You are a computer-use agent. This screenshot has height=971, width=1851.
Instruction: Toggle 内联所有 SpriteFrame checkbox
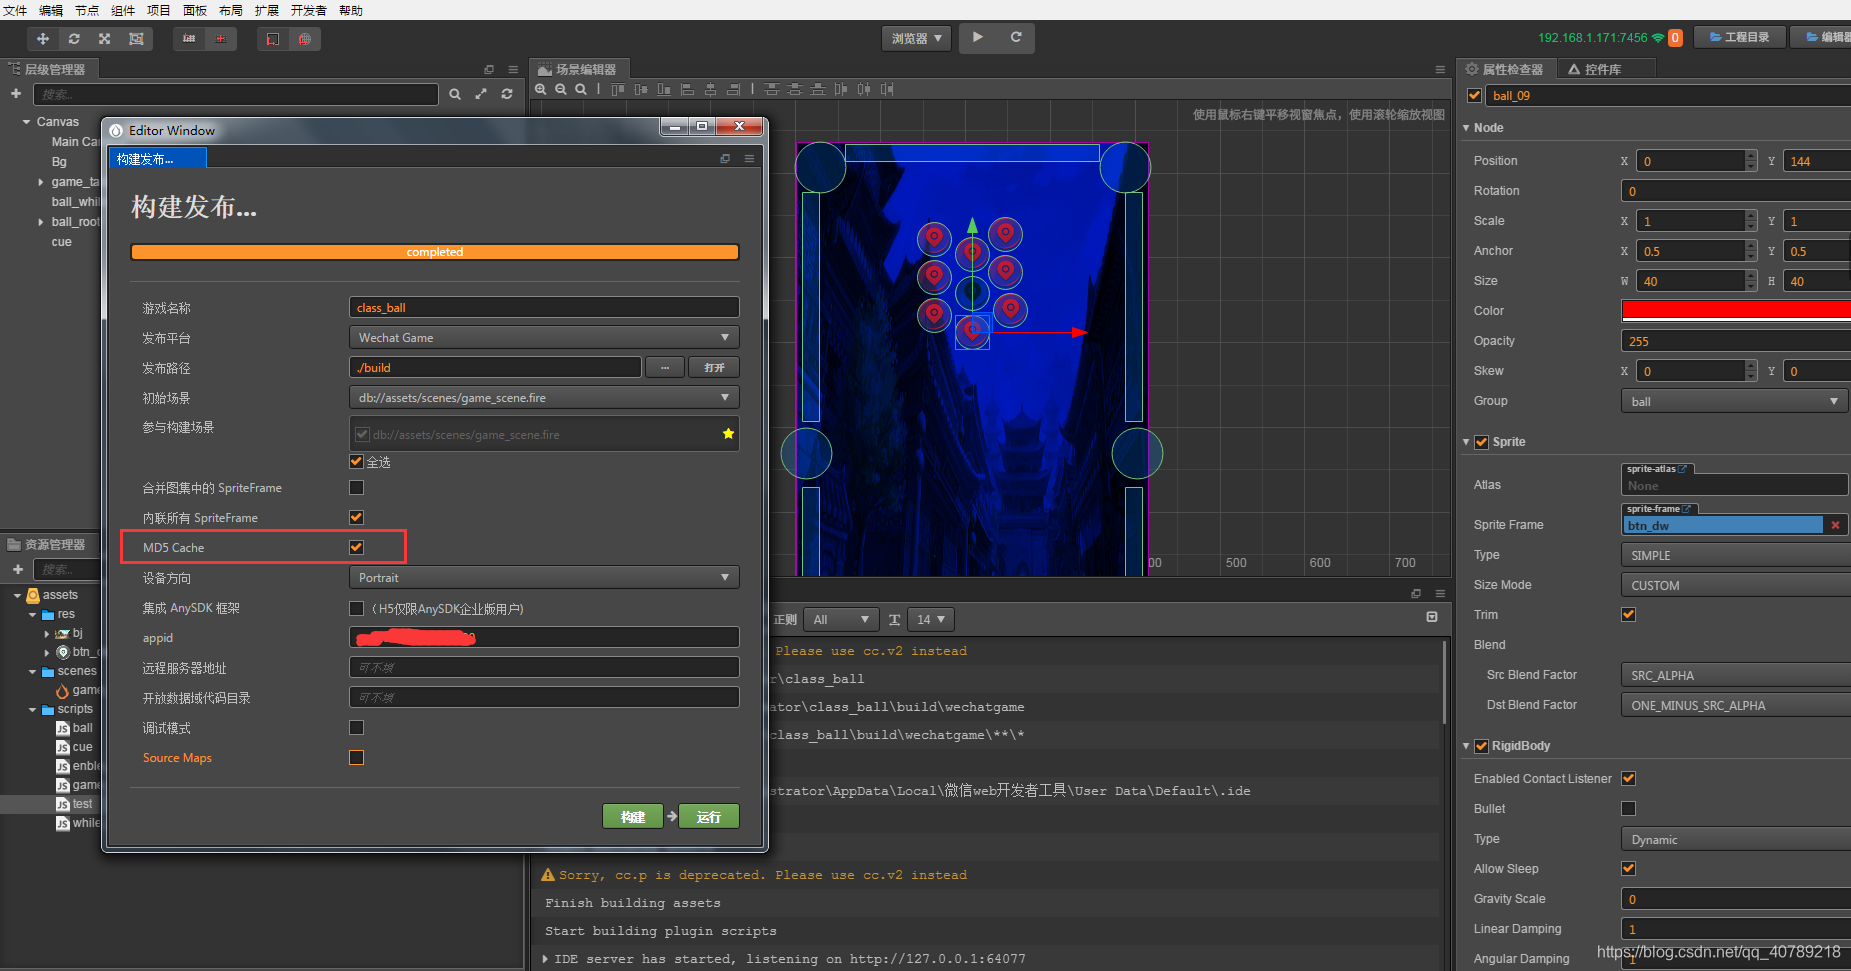356,517
